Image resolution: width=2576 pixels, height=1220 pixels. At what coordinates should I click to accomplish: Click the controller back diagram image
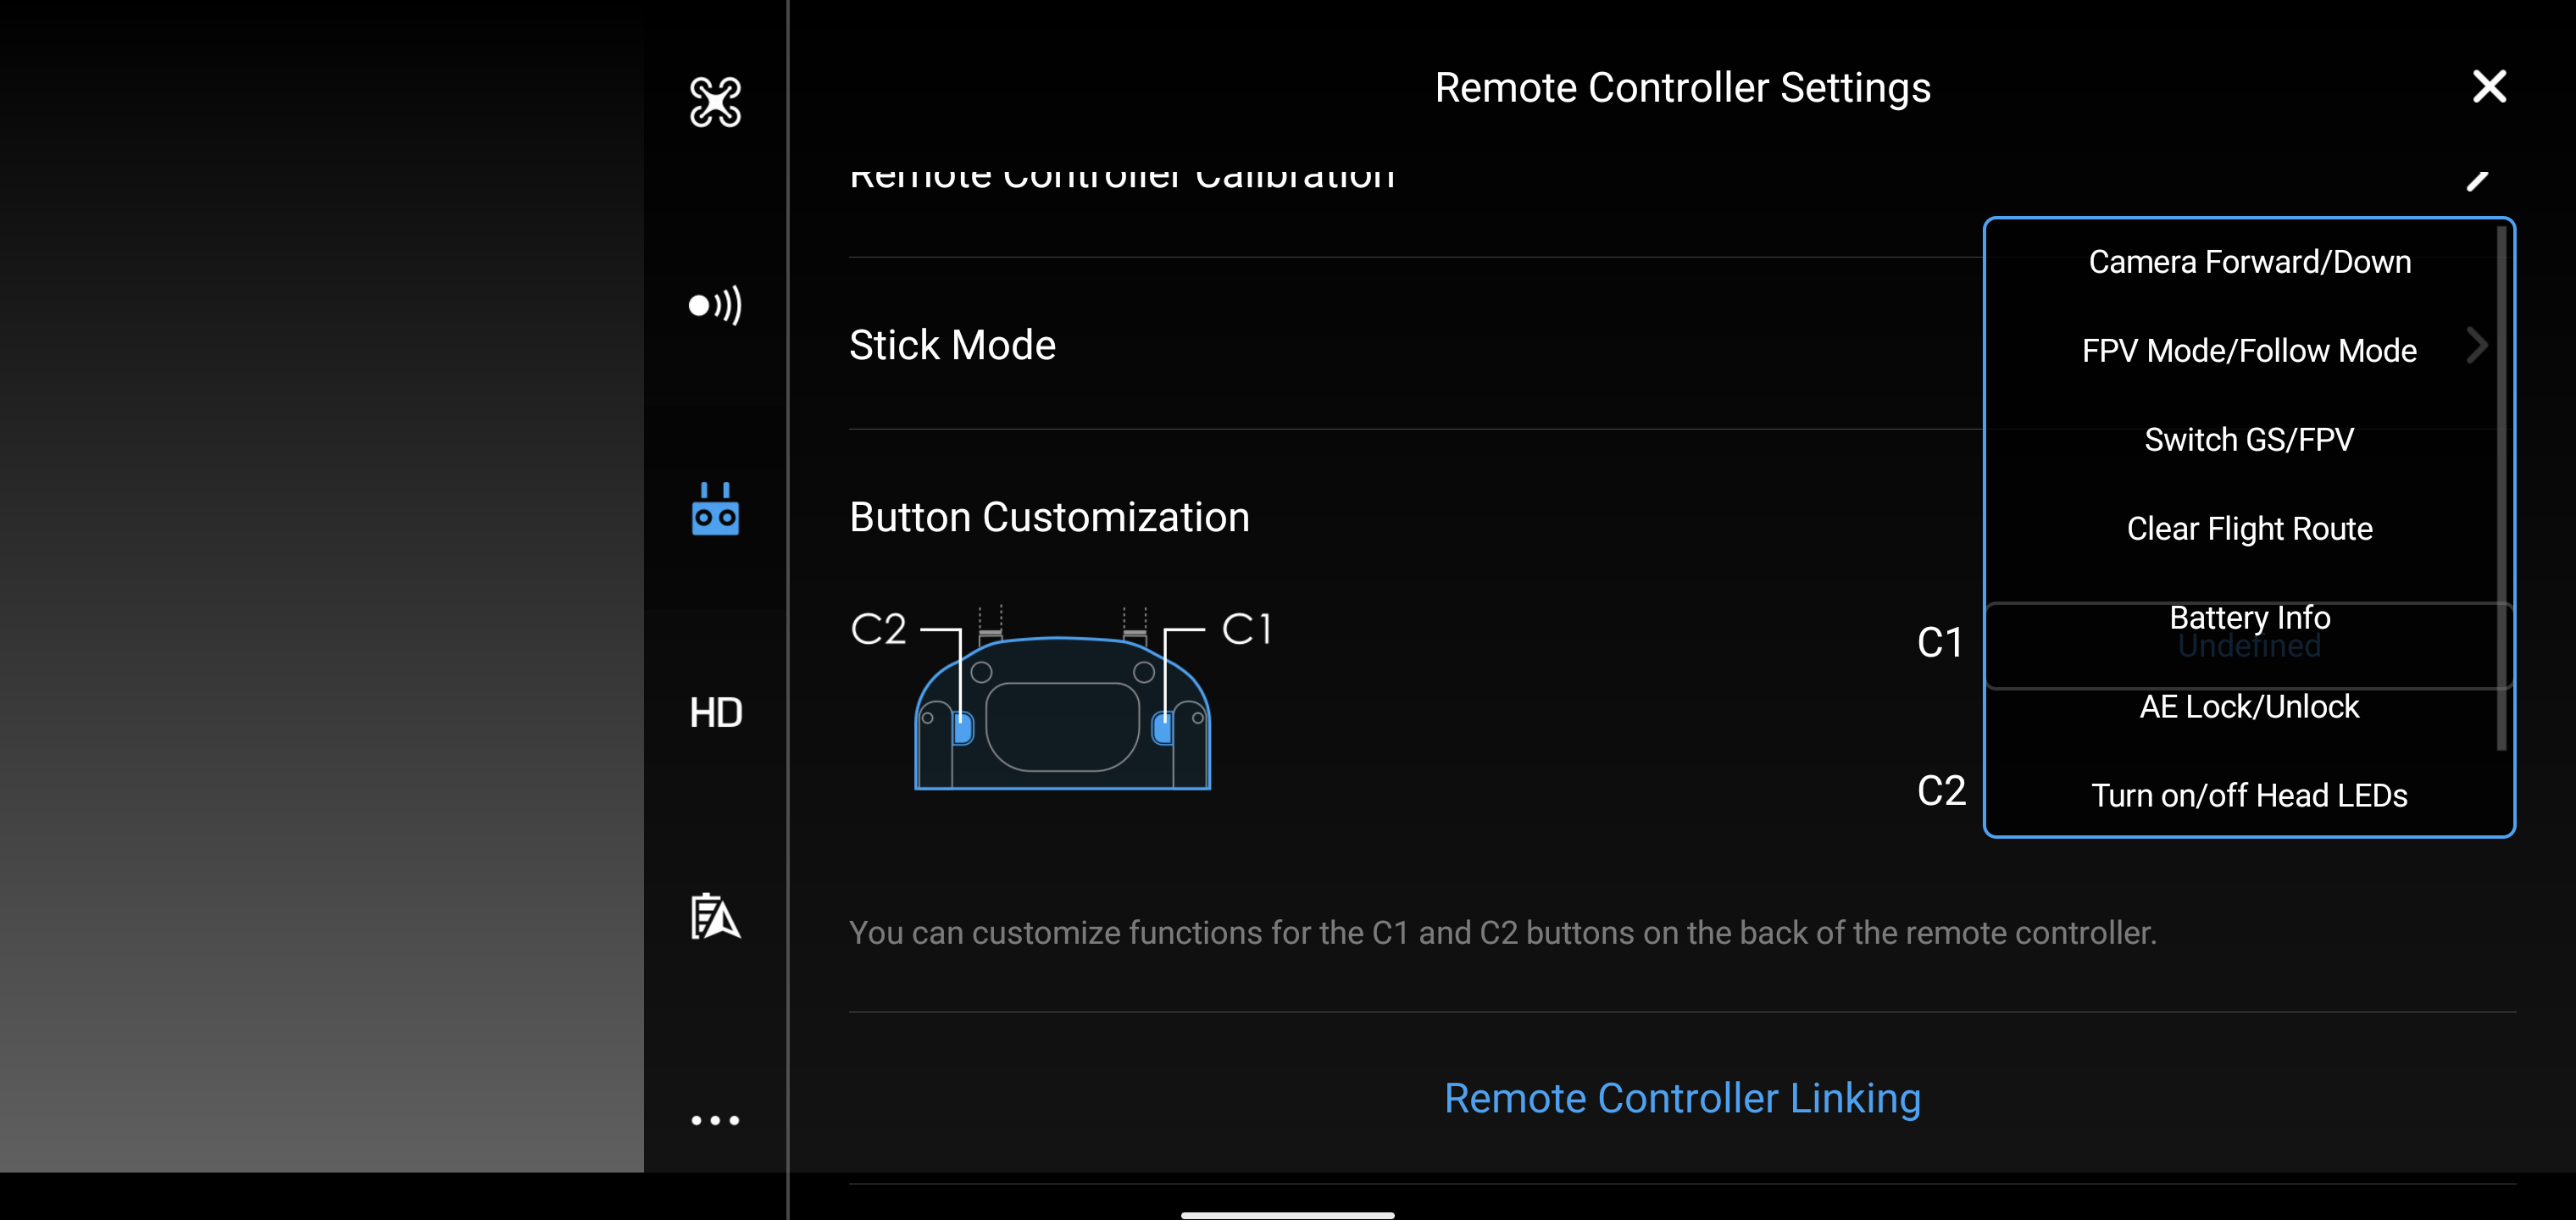1061,699
